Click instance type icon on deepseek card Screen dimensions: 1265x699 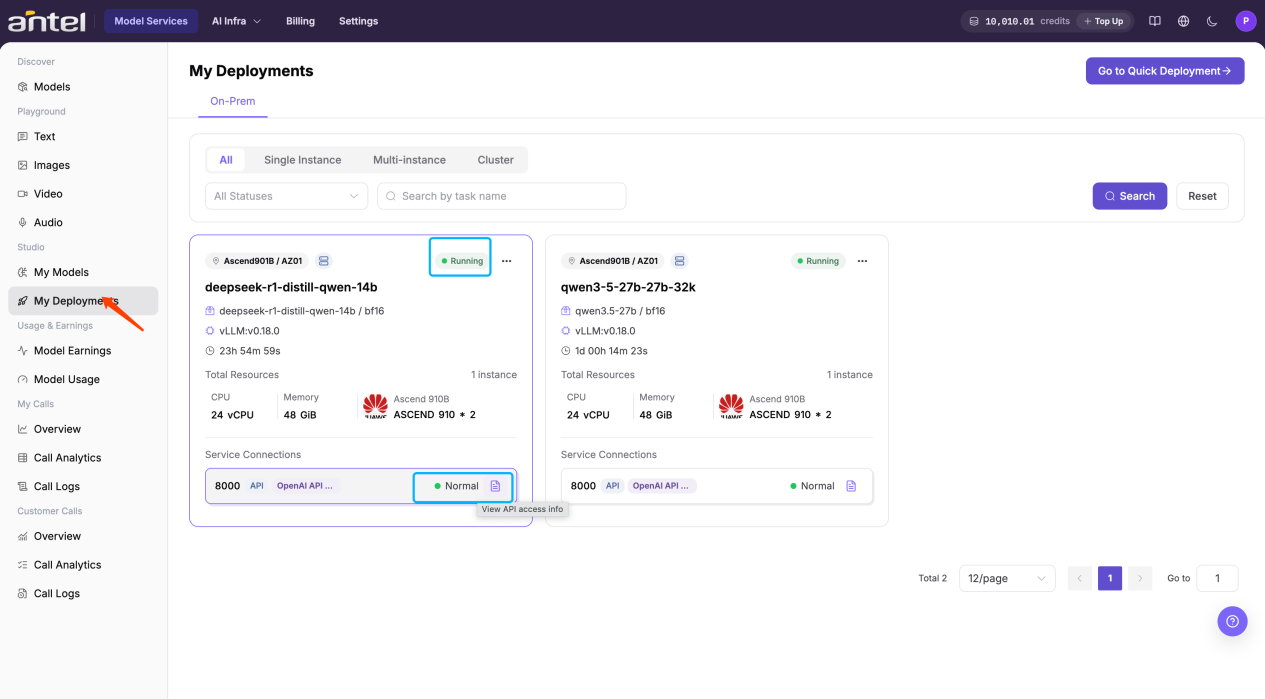coord(324,261)
